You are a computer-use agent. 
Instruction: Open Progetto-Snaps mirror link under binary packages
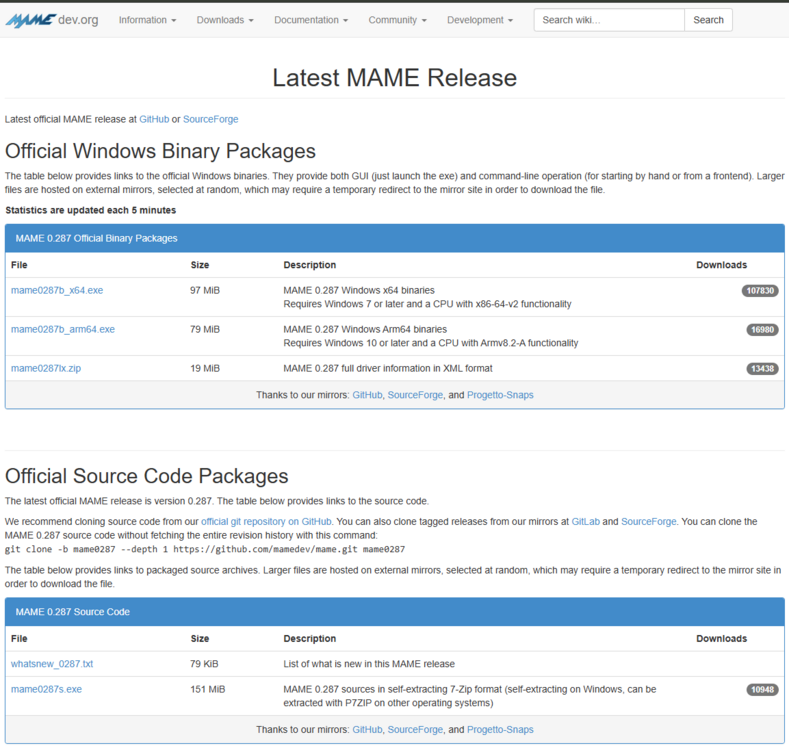(500, 395)
